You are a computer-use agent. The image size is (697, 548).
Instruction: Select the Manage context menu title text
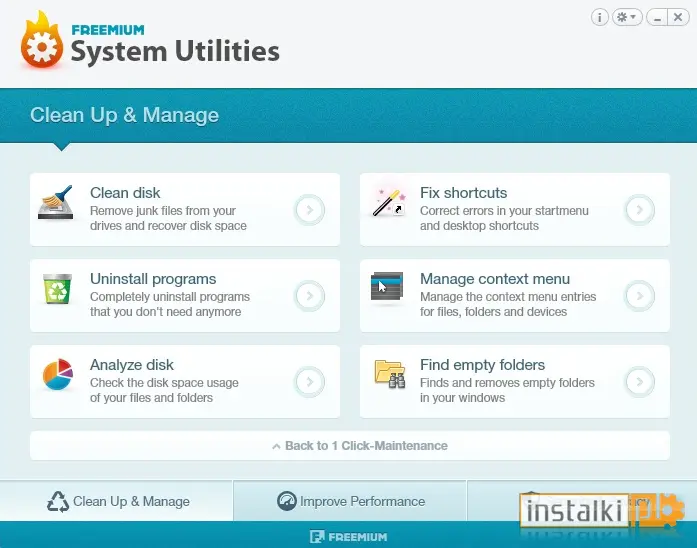tap(495, 279)
